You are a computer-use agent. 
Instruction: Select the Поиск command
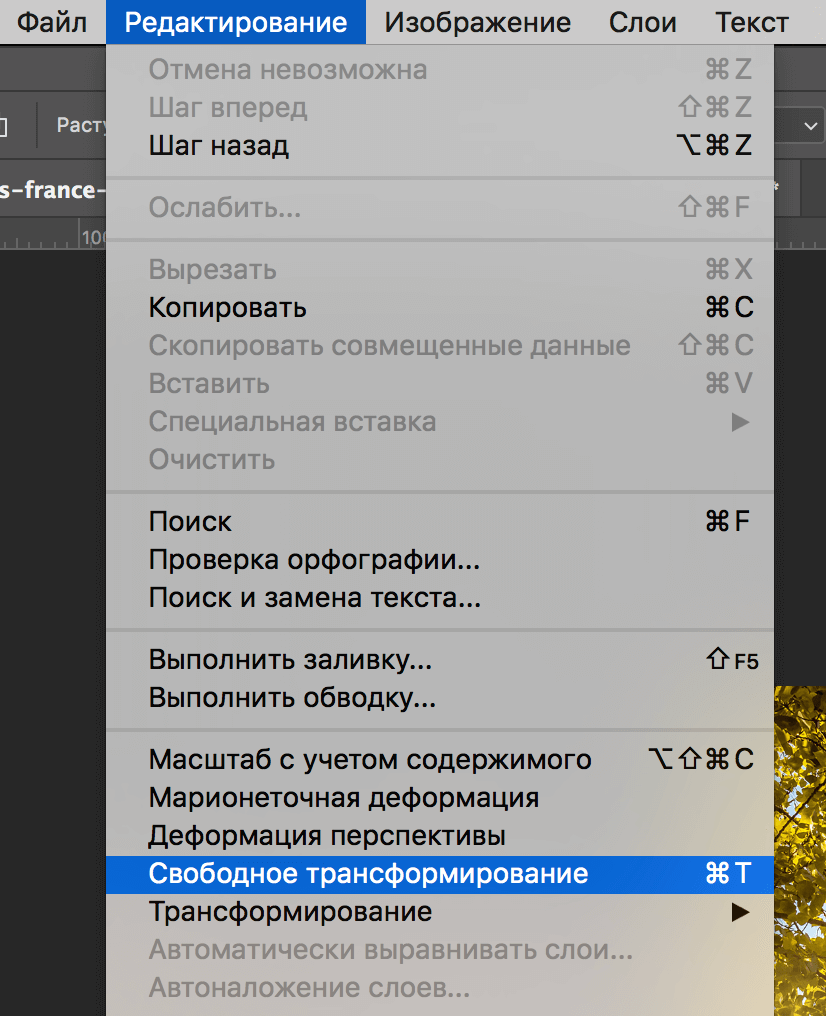tap(191, 521)
